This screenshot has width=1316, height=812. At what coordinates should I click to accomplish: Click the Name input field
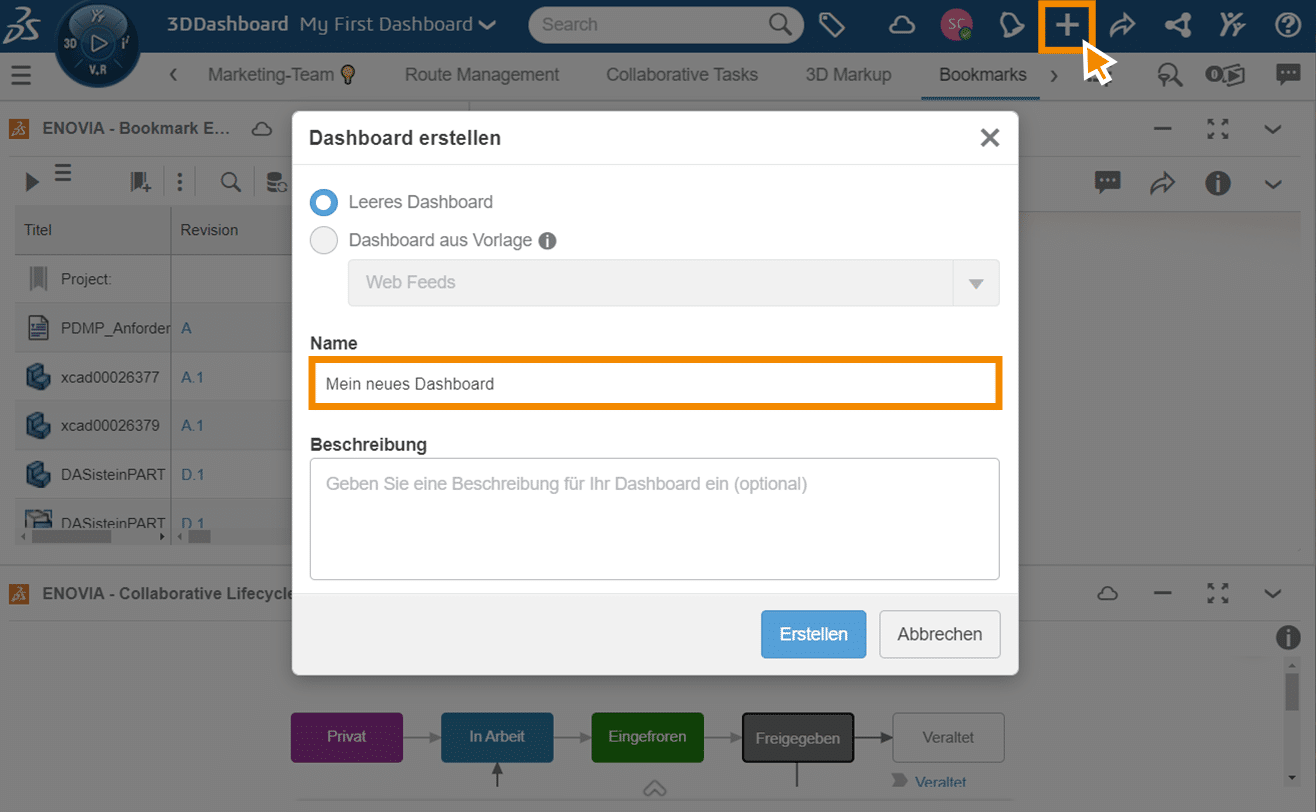click(x=655, y=384)
